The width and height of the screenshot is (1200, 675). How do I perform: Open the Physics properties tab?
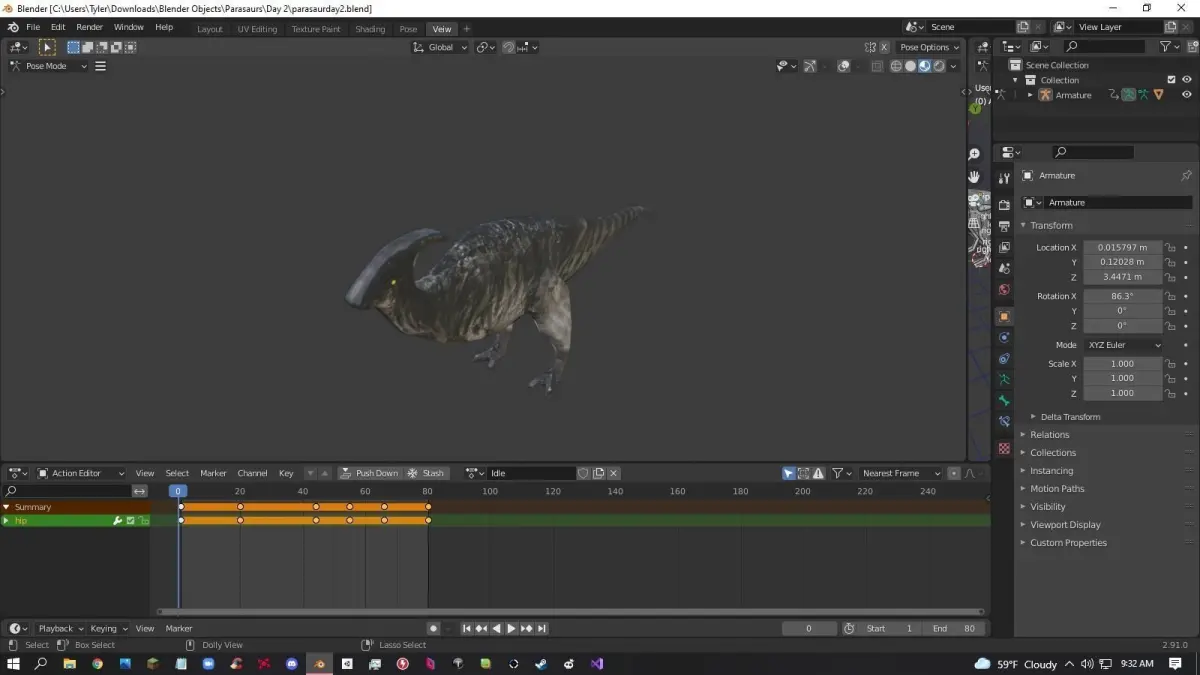(1004, 337)
